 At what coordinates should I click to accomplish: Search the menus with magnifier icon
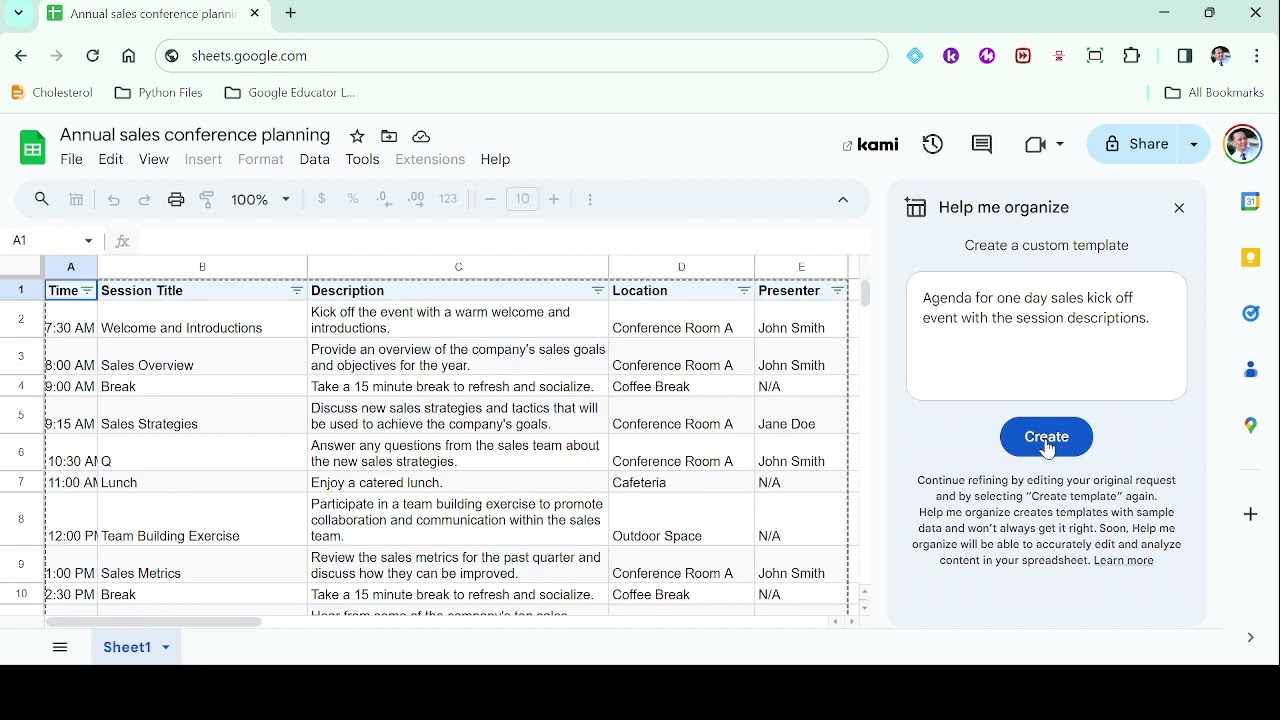(x=42, y=200)
